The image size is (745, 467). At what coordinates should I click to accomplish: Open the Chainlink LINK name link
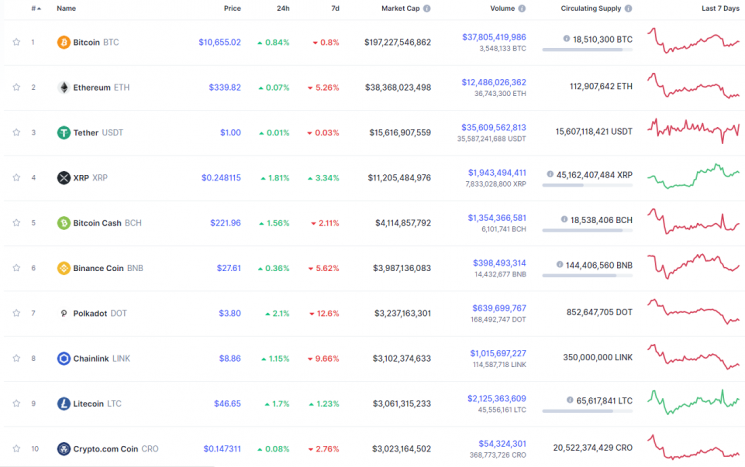tap(102, 358)
